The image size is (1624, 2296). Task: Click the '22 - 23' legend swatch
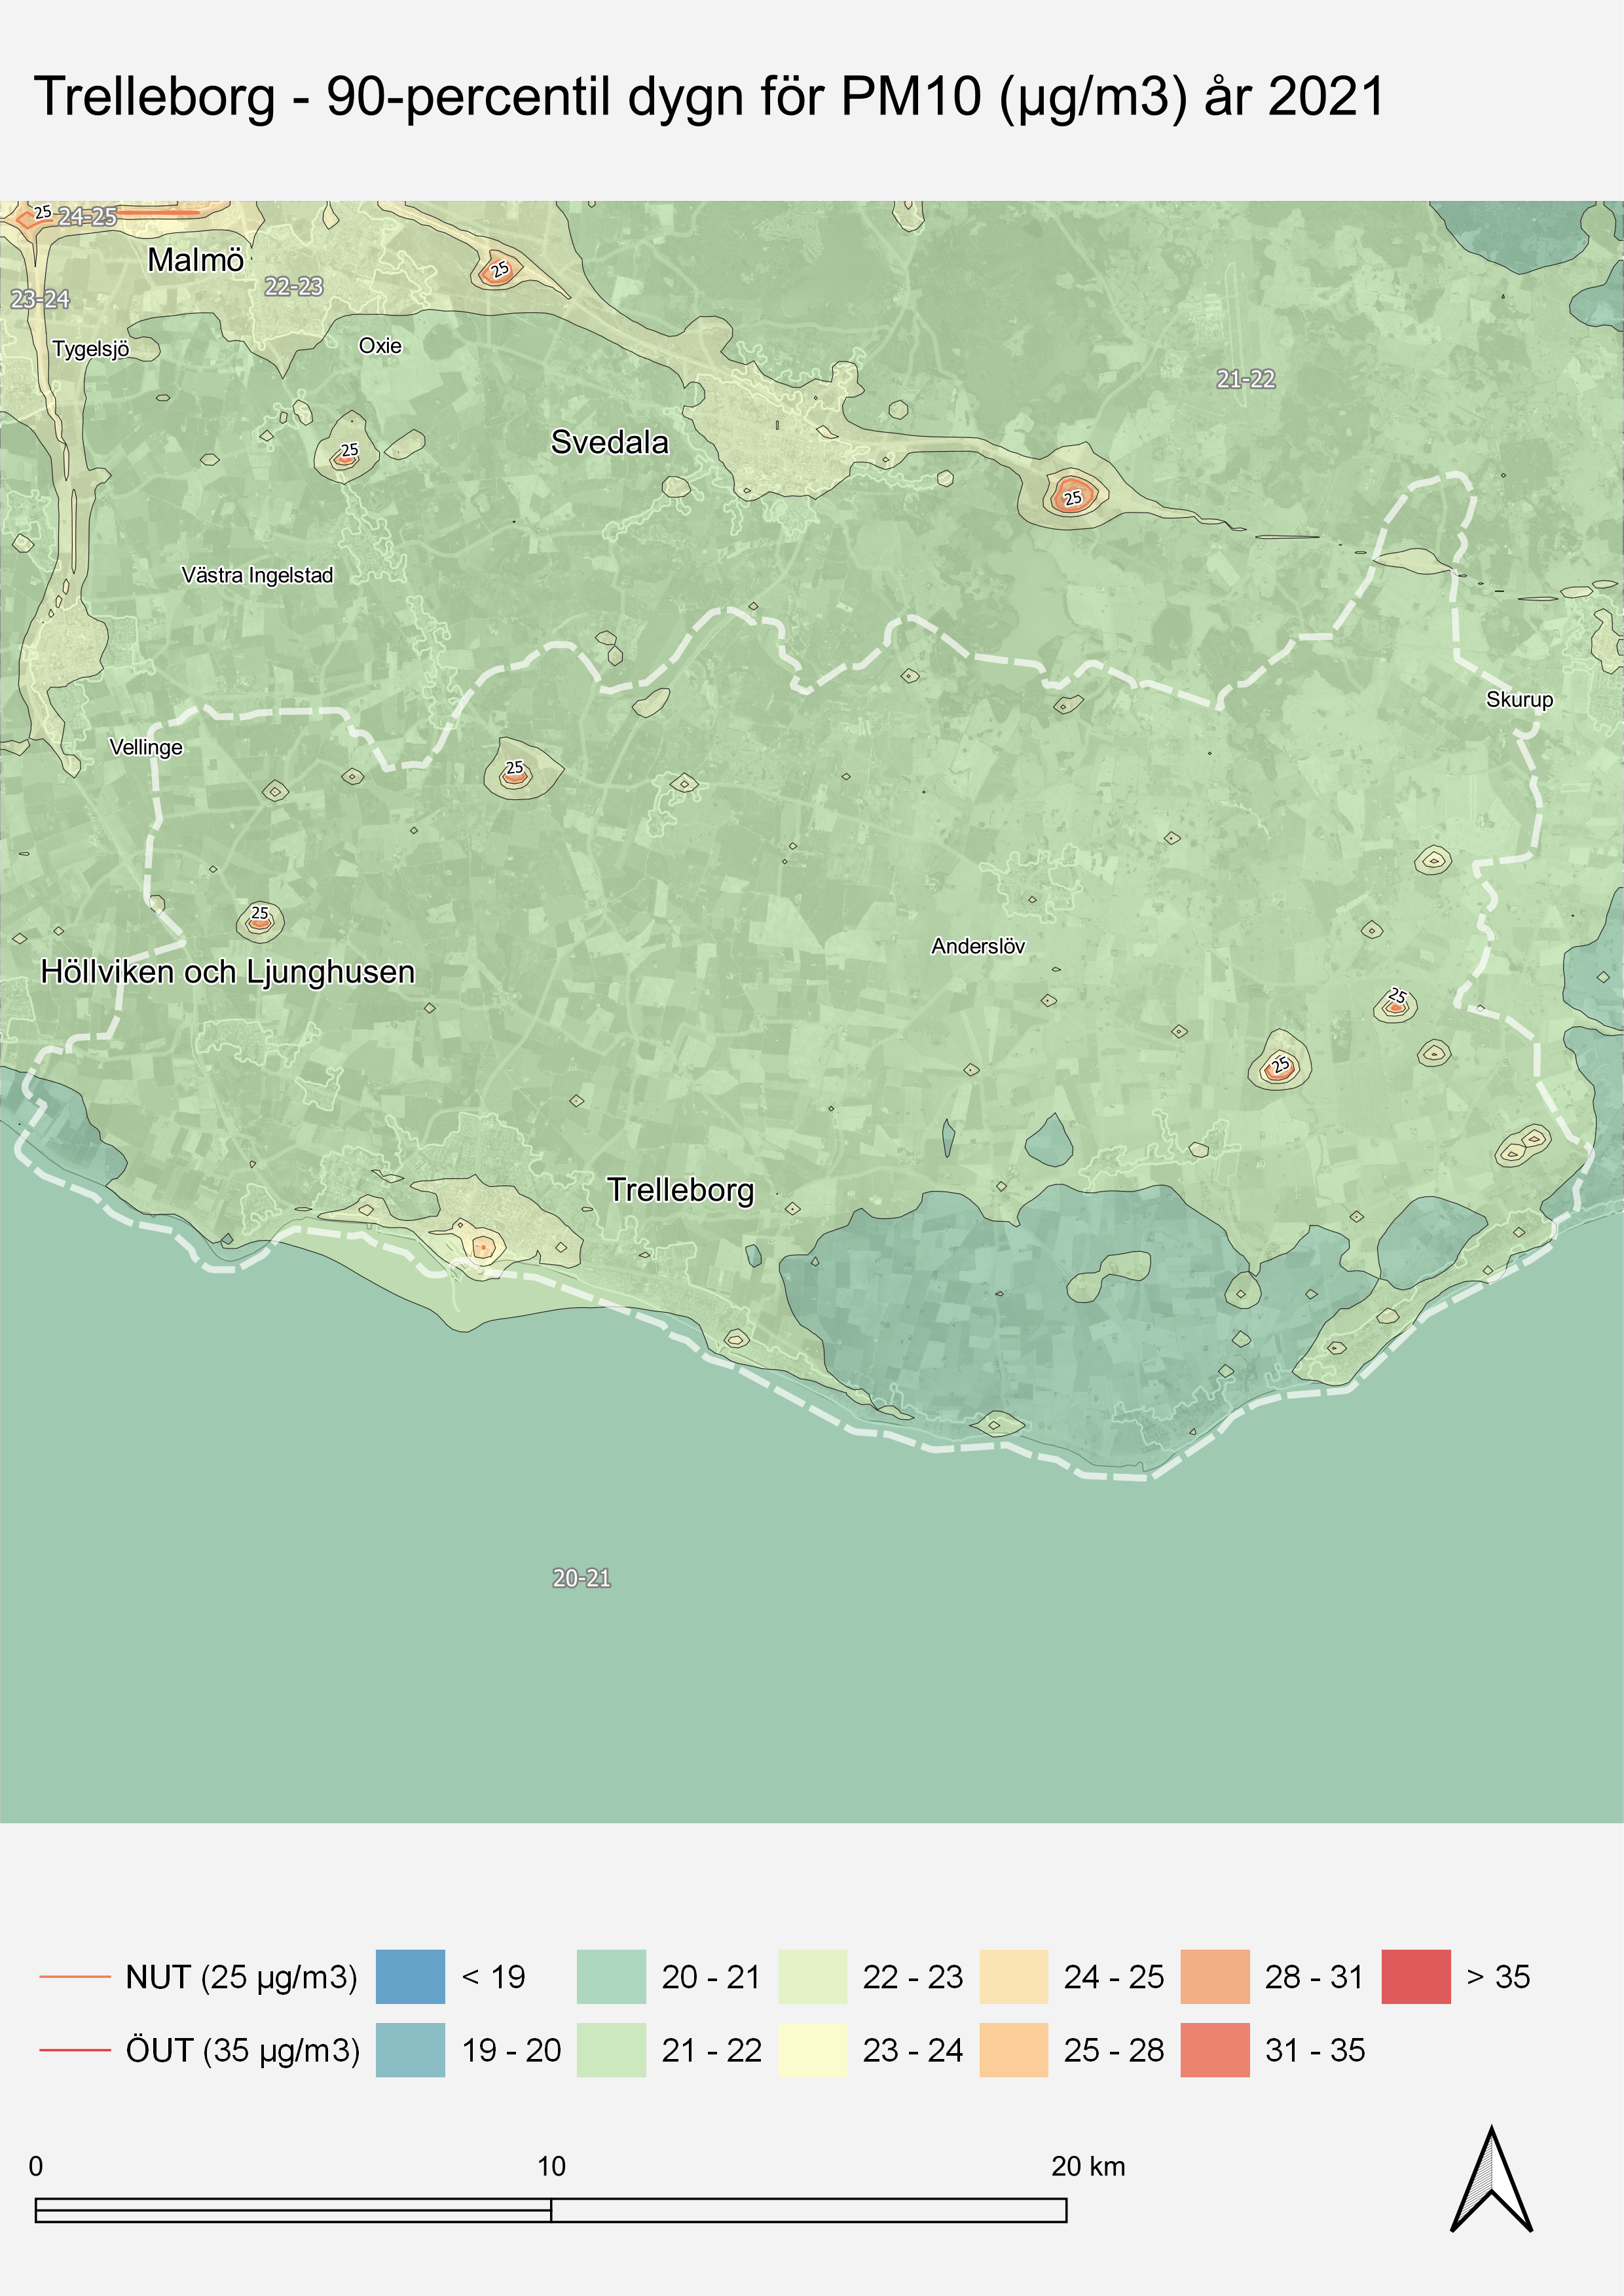pos(812,1976)
